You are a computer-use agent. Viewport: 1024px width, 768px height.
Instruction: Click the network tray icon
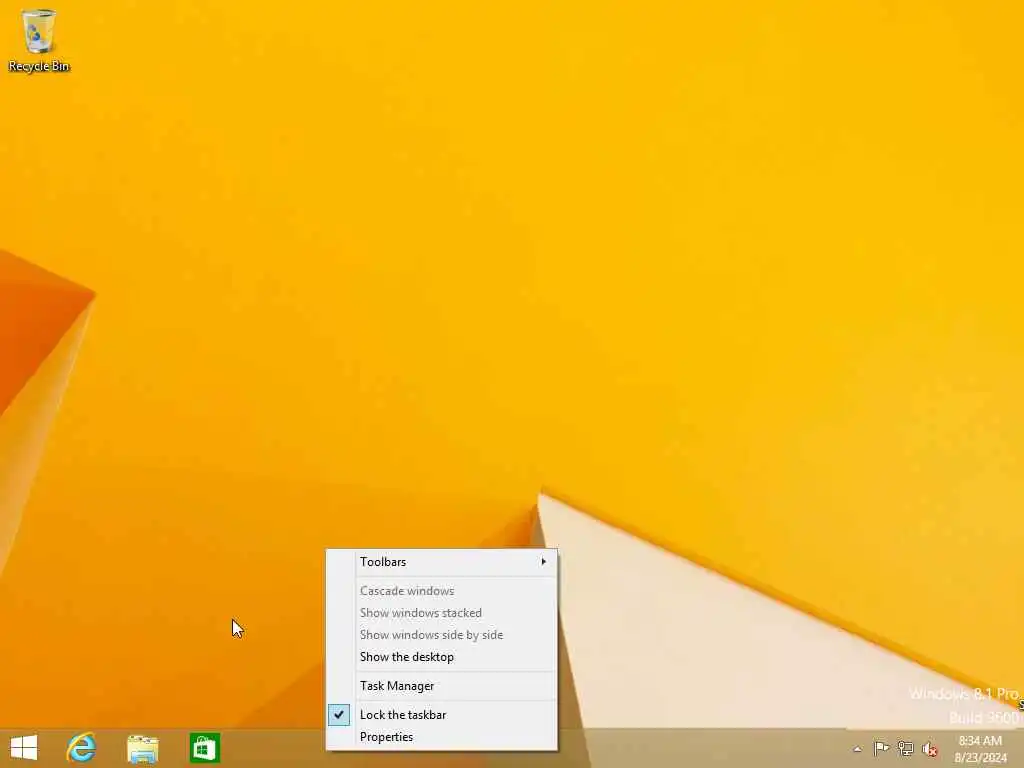[x=905, y=748]
